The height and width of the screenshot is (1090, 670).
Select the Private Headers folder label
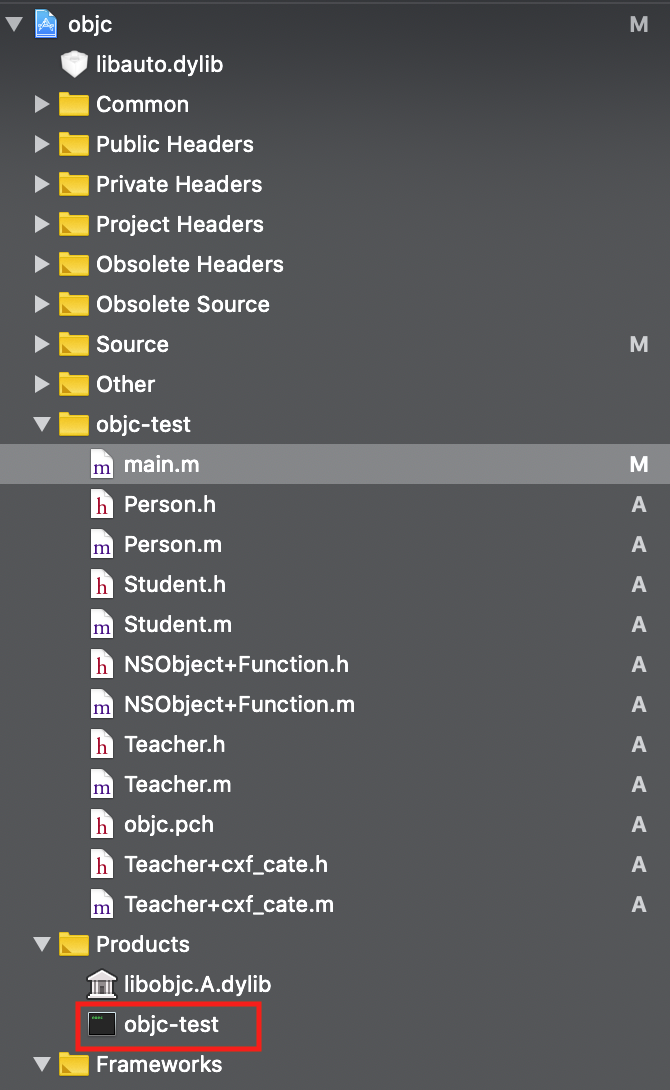[179, 184]
